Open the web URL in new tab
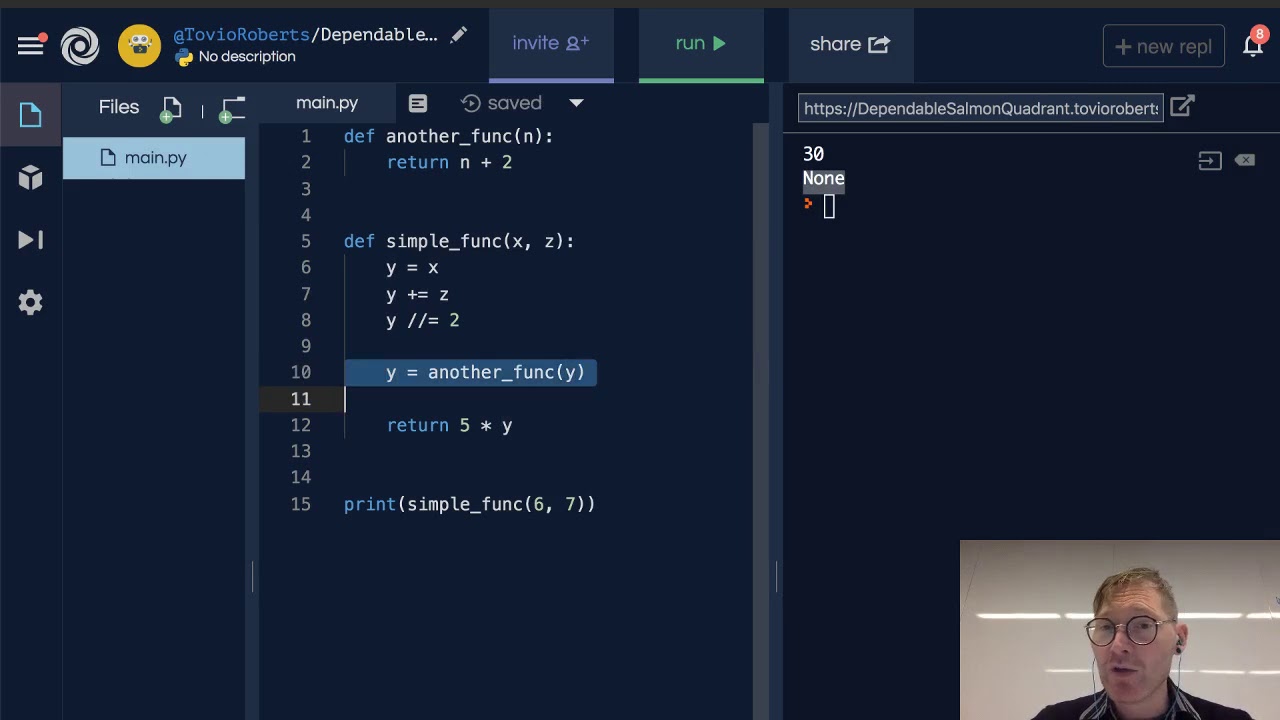 tap(1182, 106)
